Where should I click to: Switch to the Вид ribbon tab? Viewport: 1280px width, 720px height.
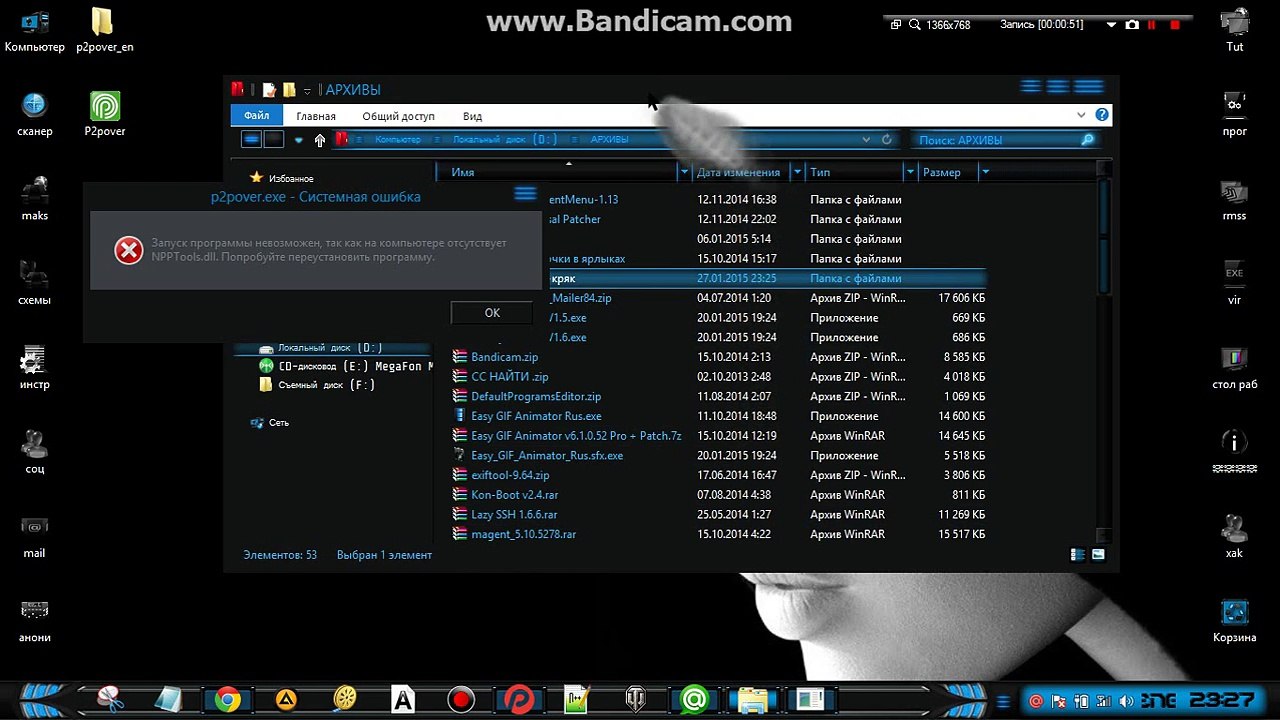pos(472,116)
